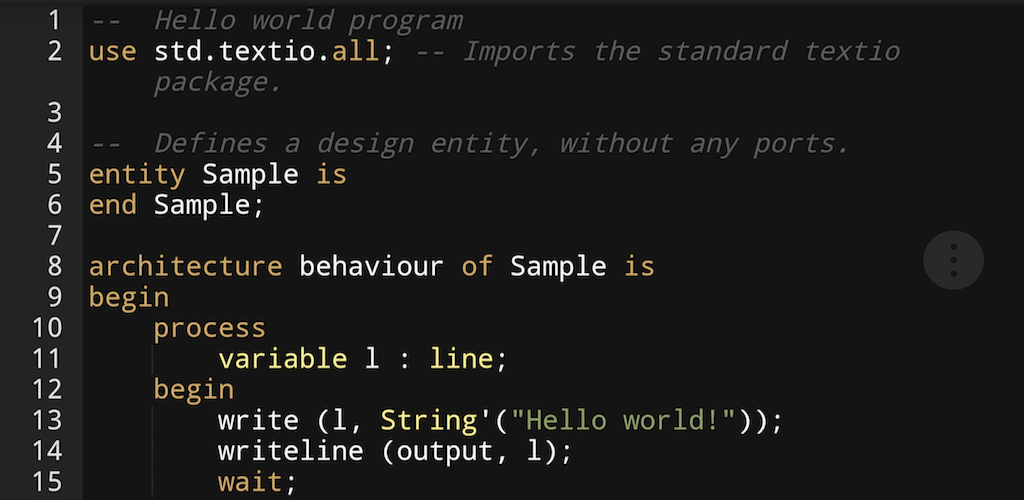
Task: Click the 'architecture' keyword
Action: (185, 266)
